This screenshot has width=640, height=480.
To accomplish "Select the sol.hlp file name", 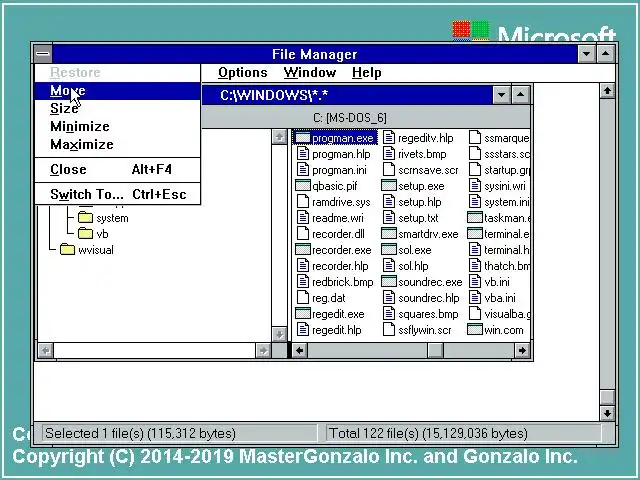I will (413, 266).
